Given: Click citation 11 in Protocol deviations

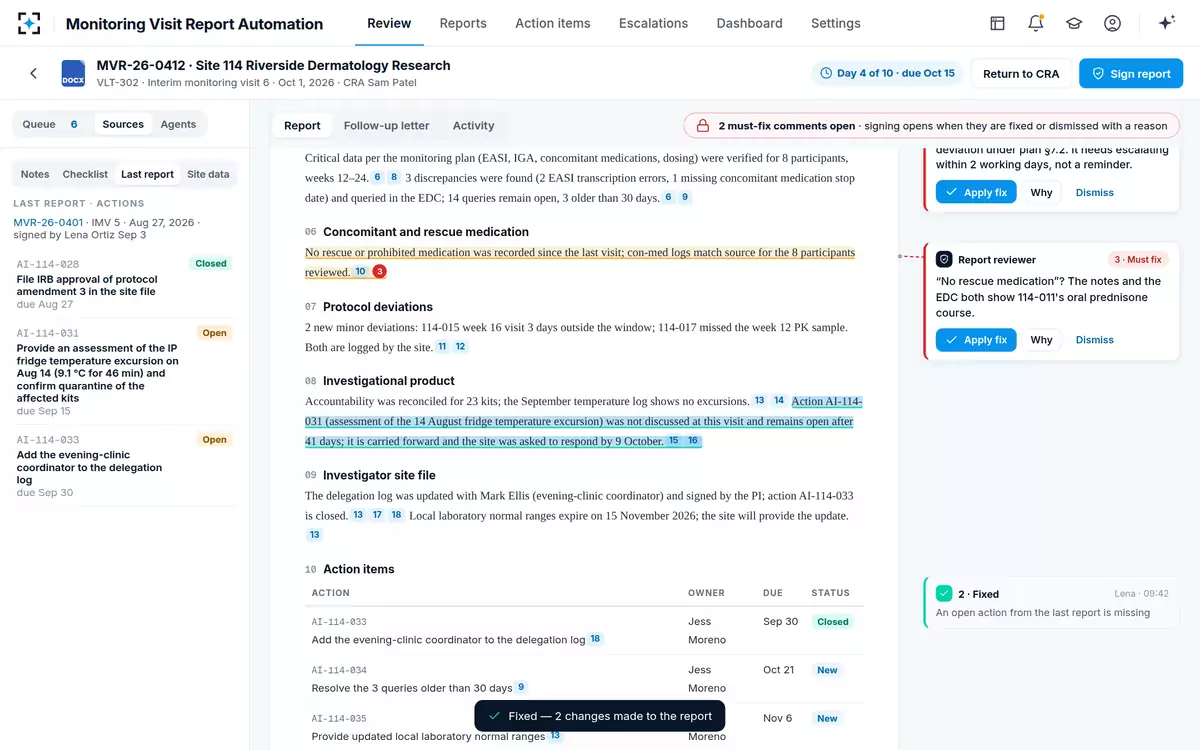Looking at the screenshot, I should click(x=442, y=347).
